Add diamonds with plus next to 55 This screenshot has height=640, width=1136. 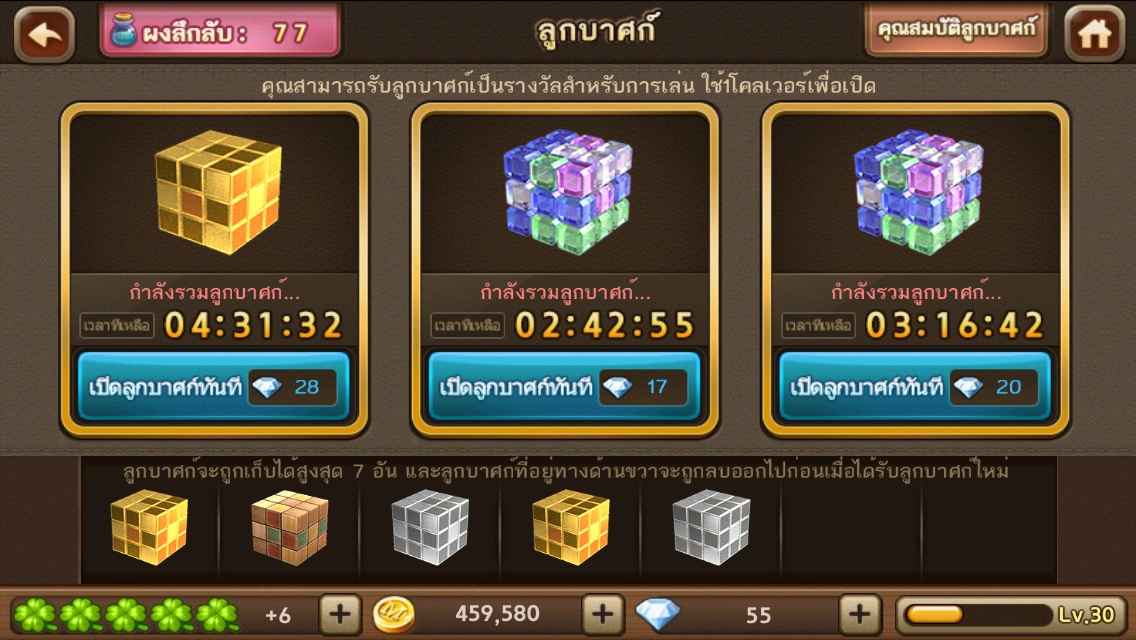click(859, 615)
